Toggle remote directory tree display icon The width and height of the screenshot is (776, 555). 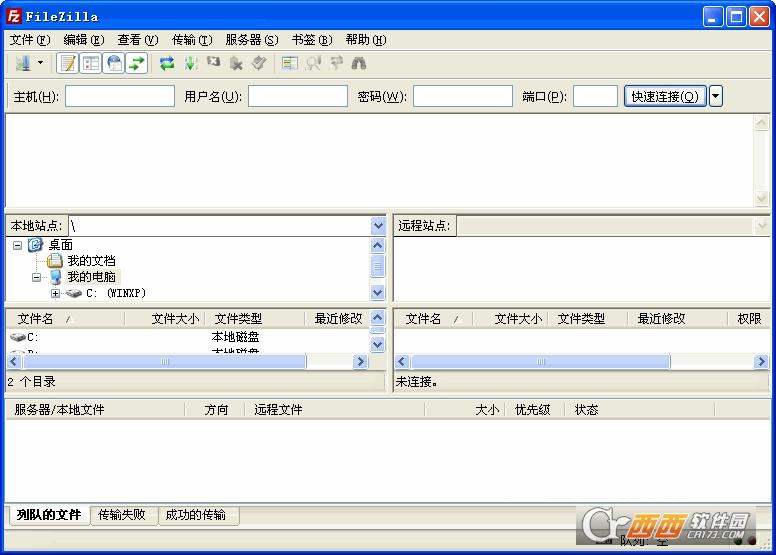pyautogui.click(x=114, y=63)
